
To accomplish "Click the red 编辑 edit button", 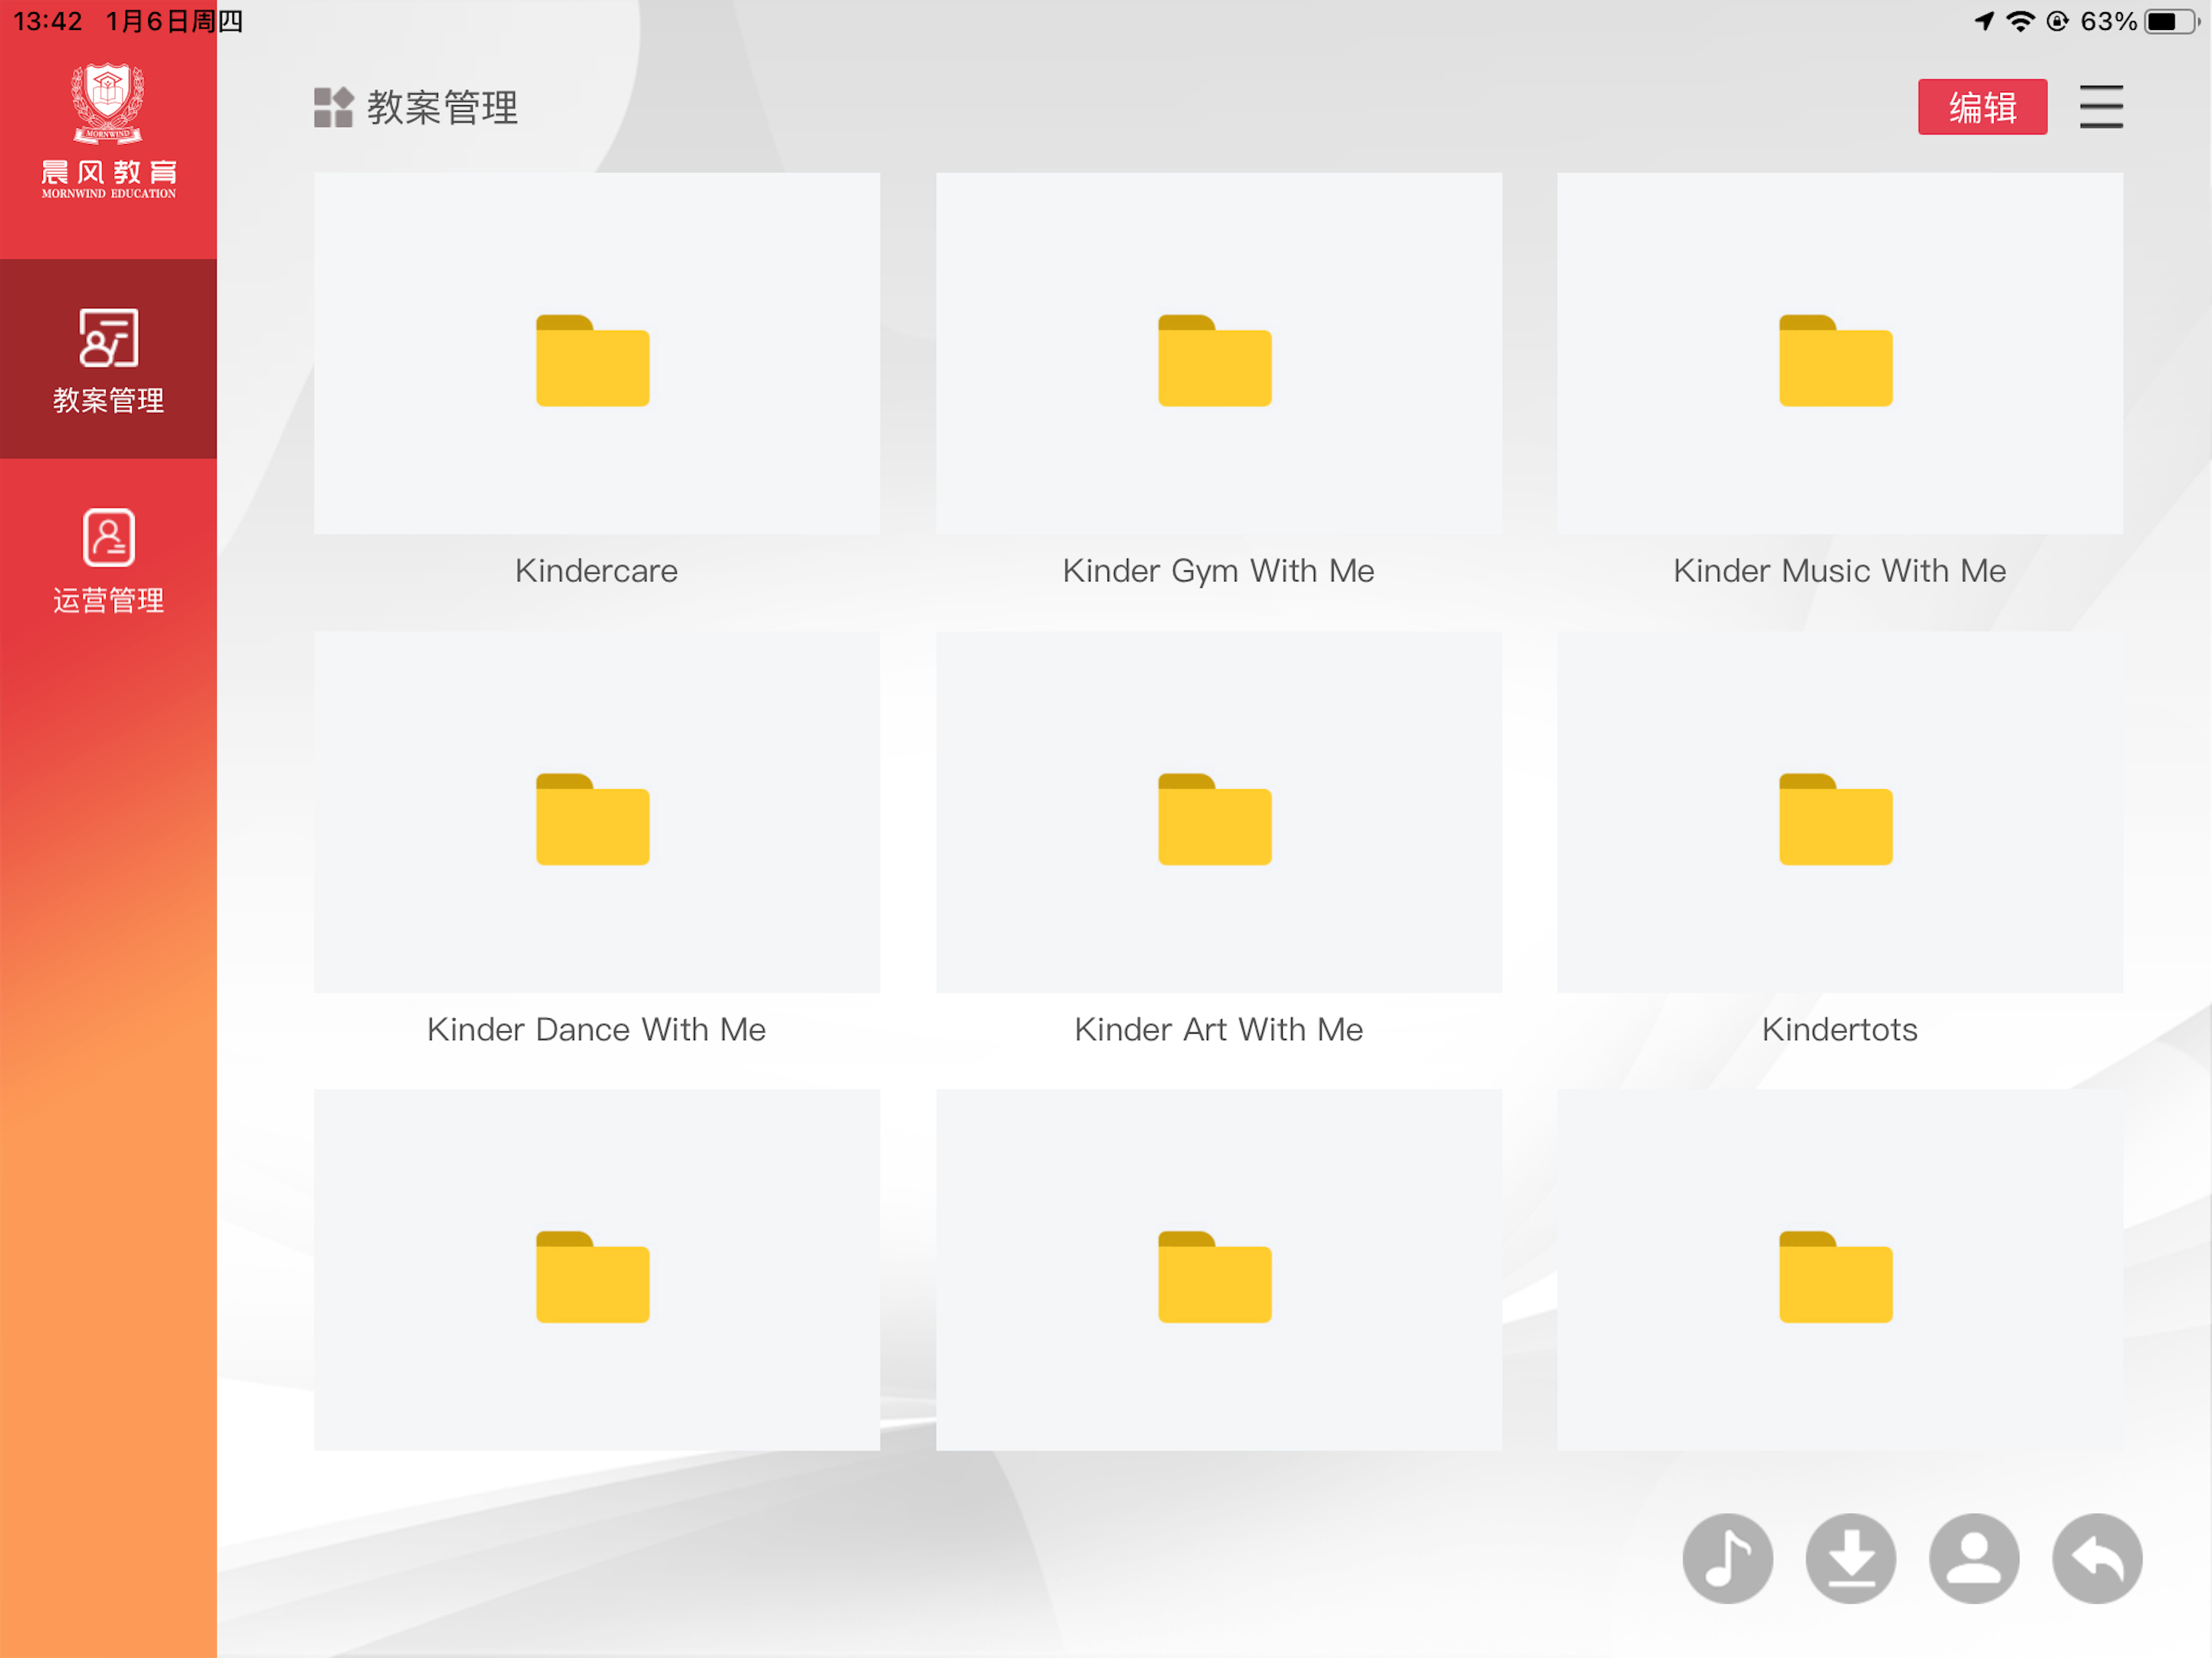I will click(x=1981, y=107).
